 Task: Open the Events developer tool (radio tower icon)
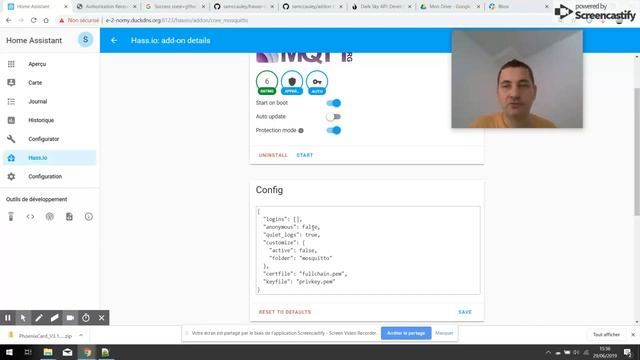tap(49, 217)
